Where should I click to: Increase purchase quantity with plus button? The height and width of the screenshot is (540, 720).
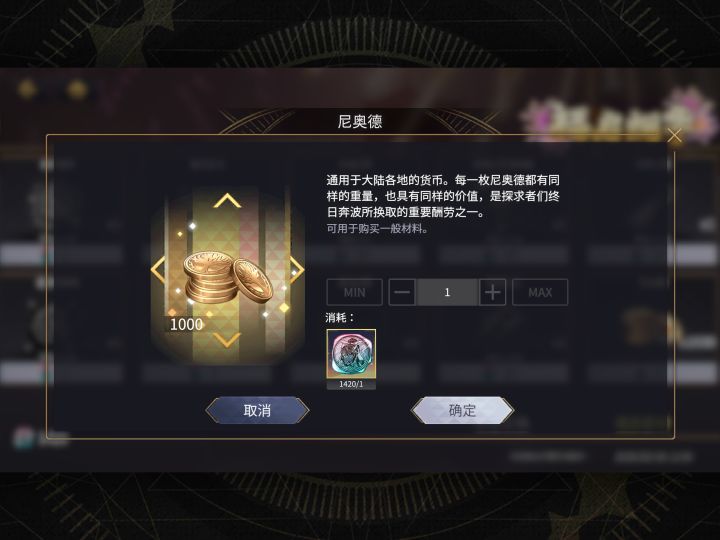coord(492,292)
